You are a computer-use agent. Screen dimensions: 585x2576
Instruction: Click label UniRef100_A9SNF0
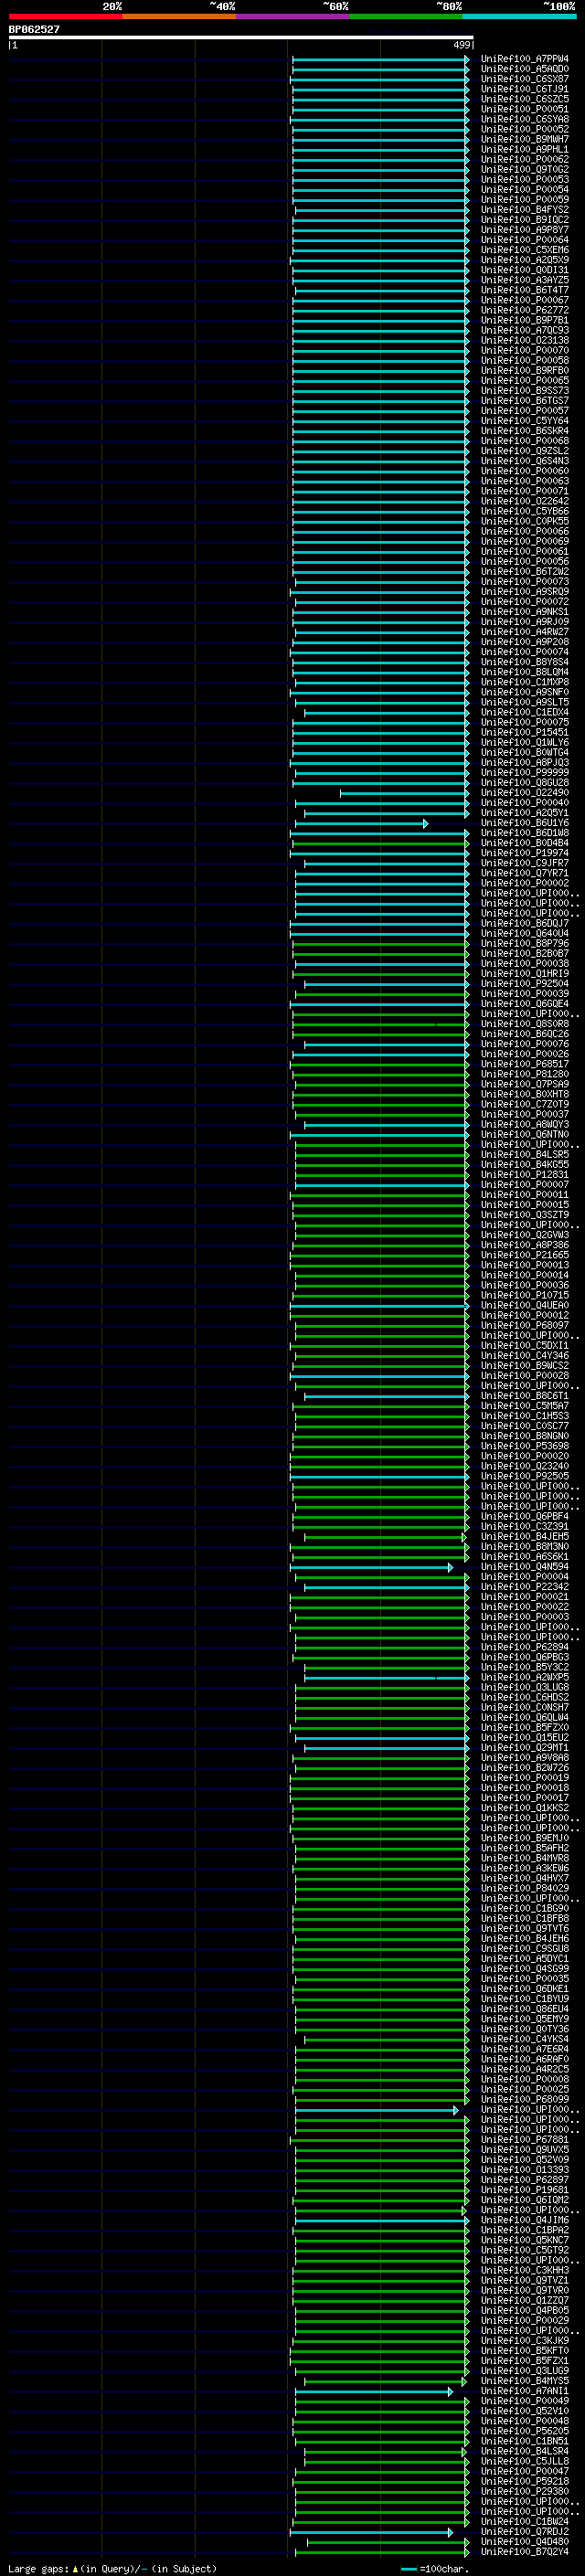(525, 692)
